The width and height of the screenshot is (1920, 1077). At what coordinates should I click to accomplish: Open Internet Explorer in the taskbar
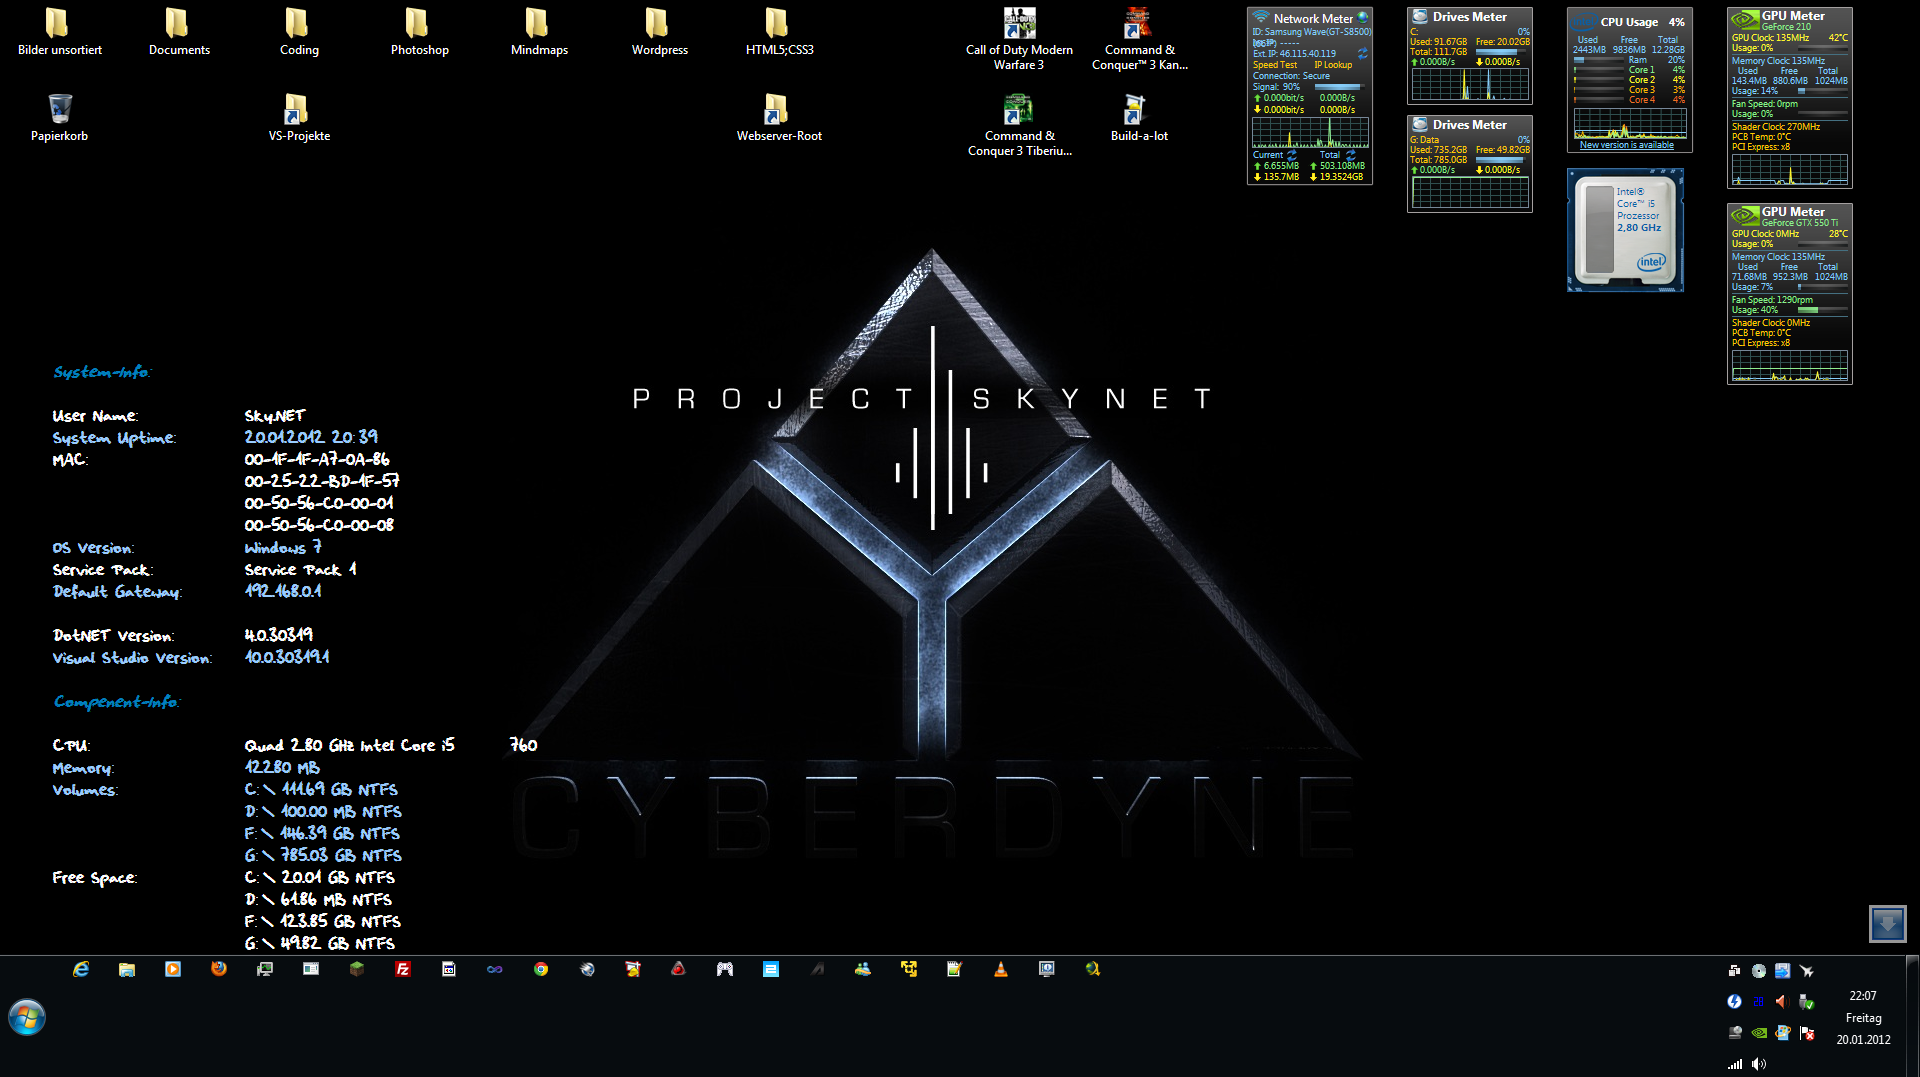[81, 969]
